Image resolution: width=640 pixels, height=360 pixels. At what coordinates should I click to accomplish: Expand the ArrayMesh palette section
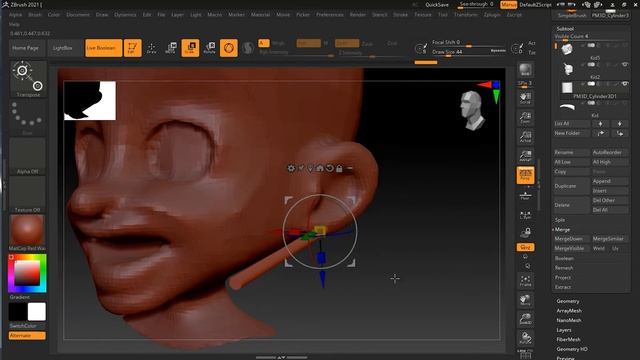(x=569, y=311)
